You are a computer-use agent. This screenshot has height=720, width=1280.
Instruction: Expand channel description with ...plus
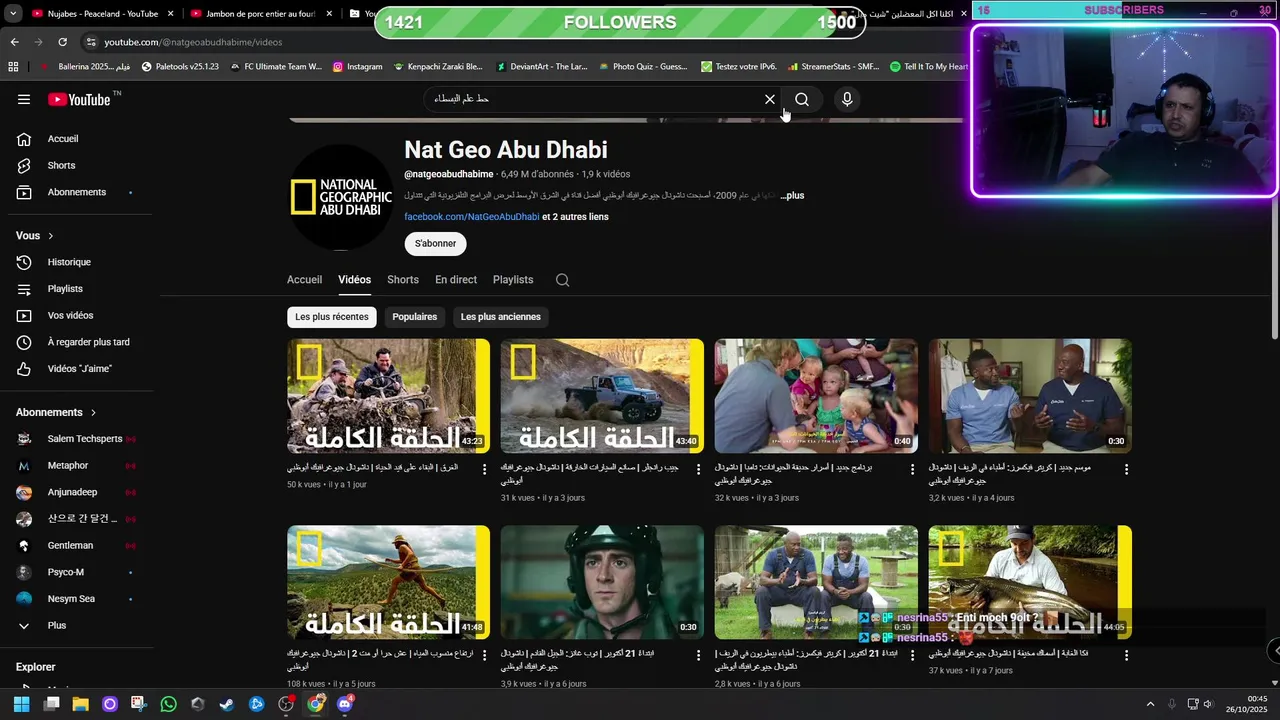coord(792,196)
